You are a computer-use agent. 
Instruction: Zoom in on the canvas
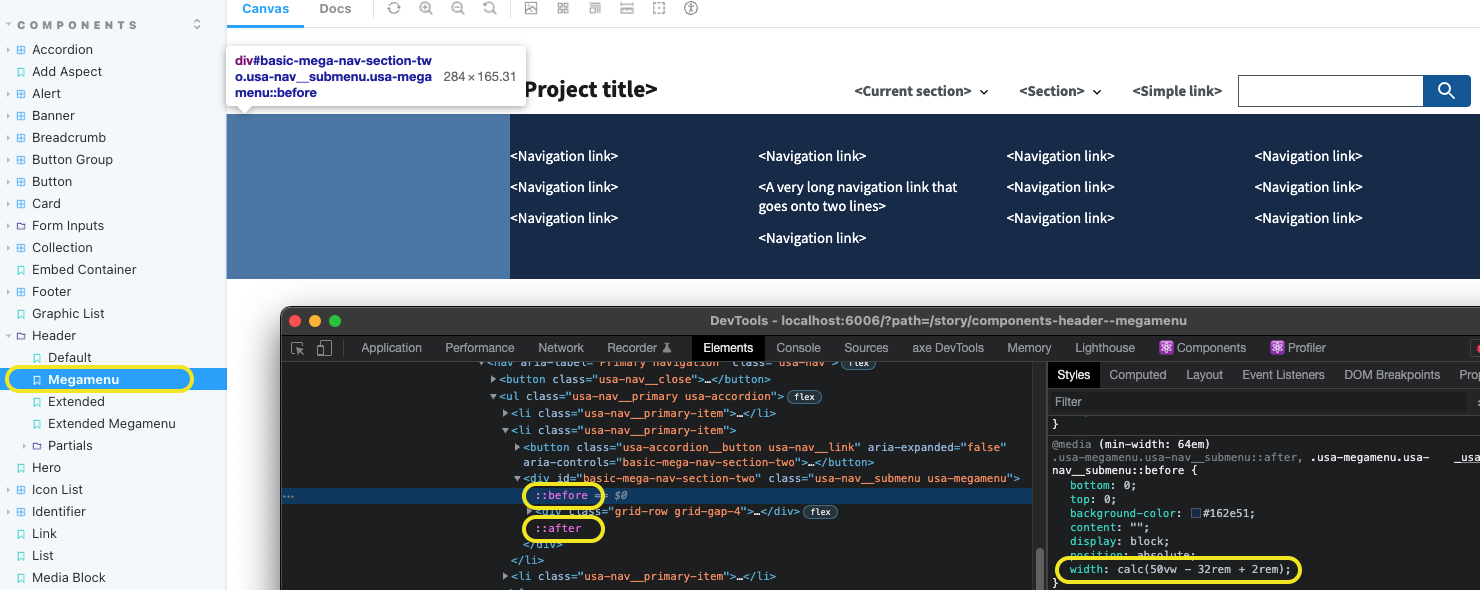[426, 8]
